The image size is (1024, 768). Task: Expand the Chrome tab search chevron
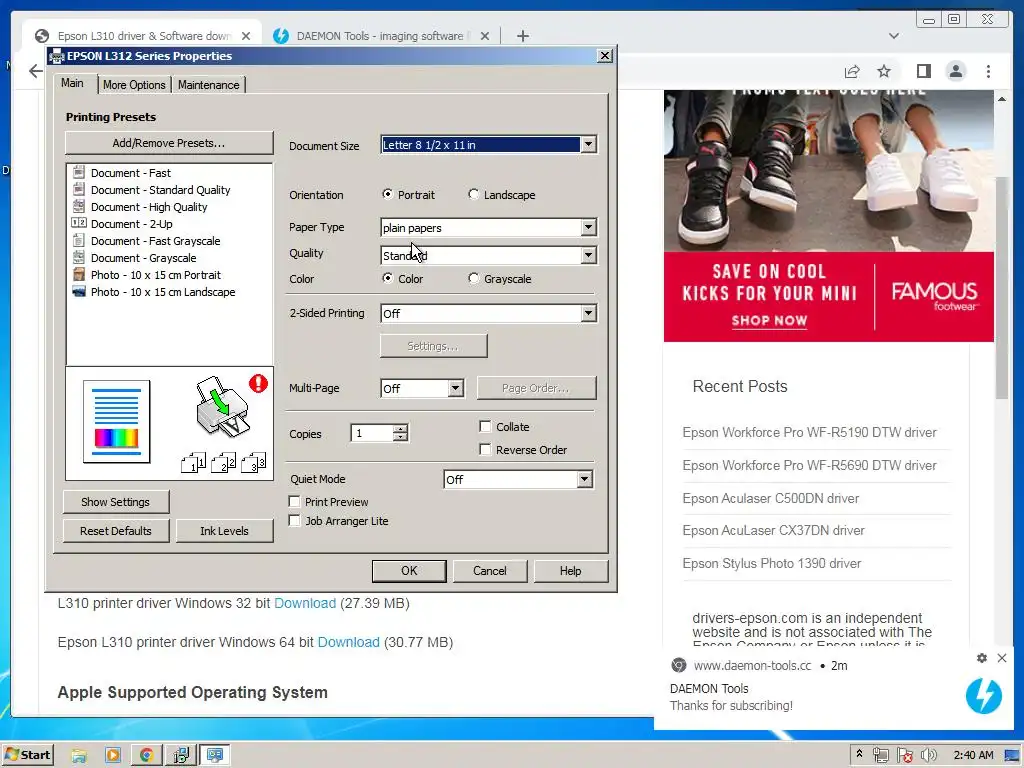pyautogui.click(x=894, y=36)
